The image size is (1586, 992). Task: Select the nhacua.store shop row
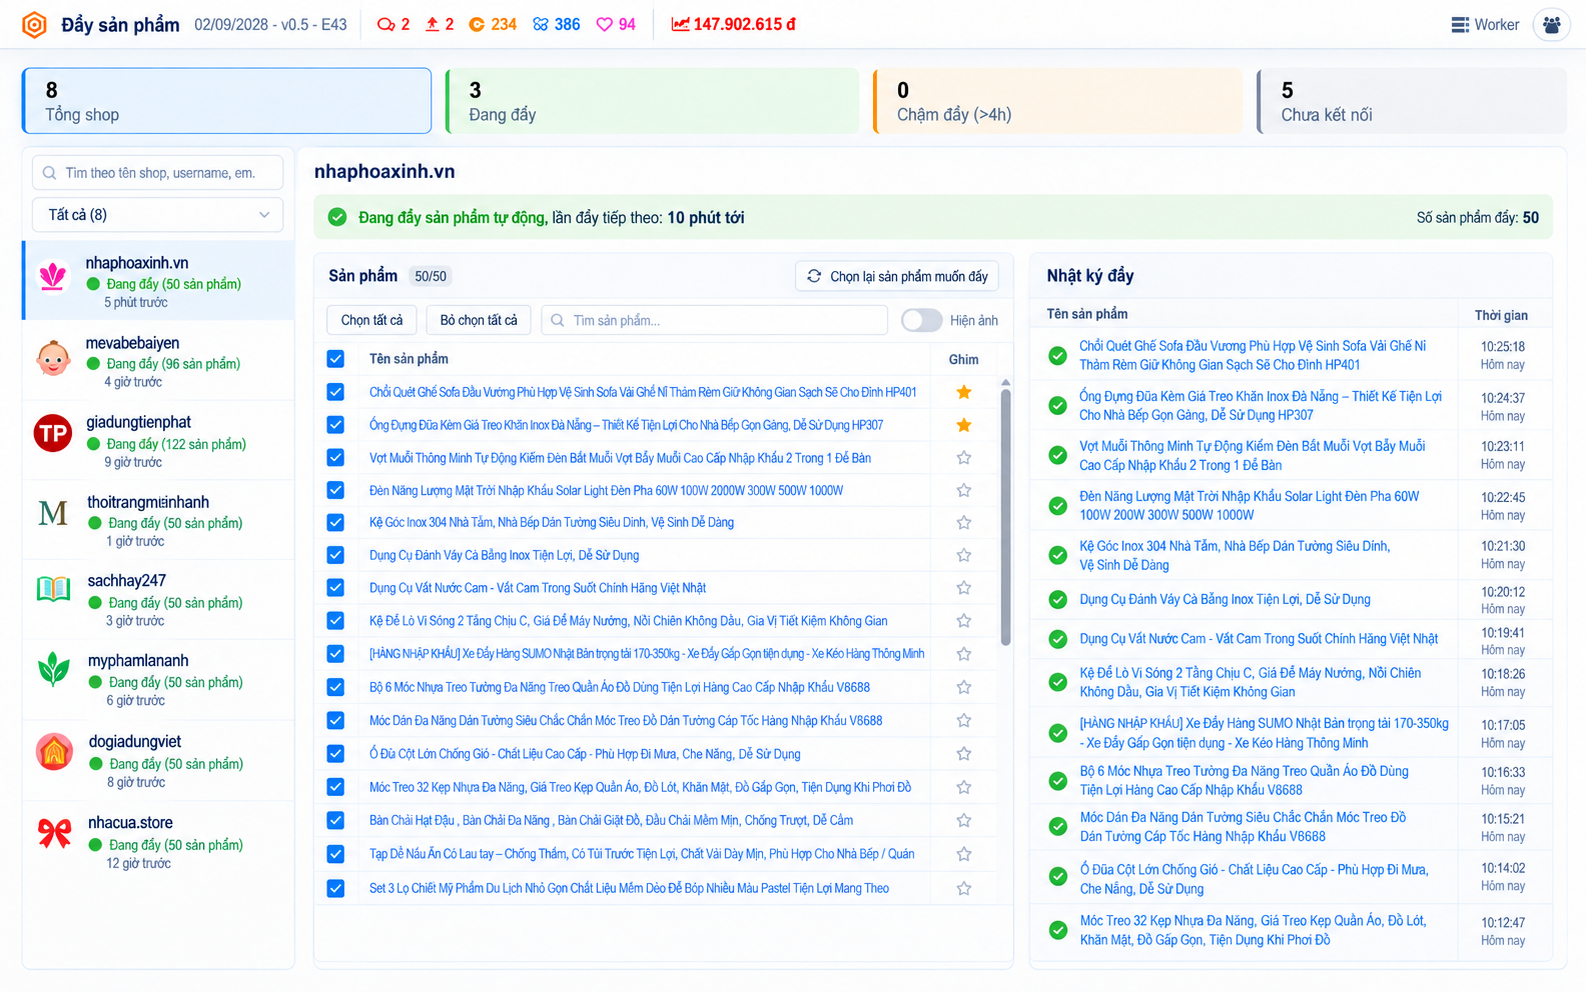pos(158,842)
